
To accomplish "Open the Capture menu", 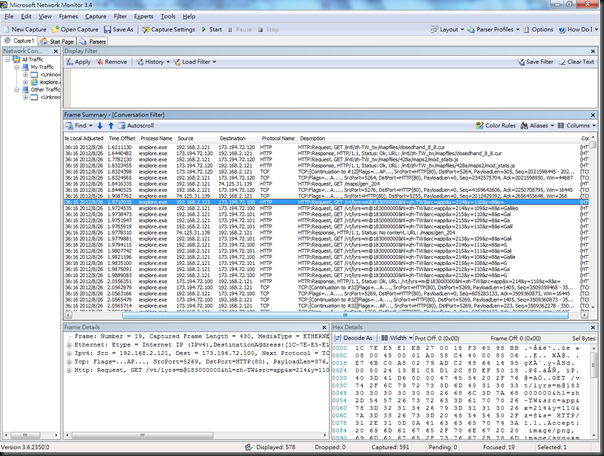I will [x=96, y=17].
